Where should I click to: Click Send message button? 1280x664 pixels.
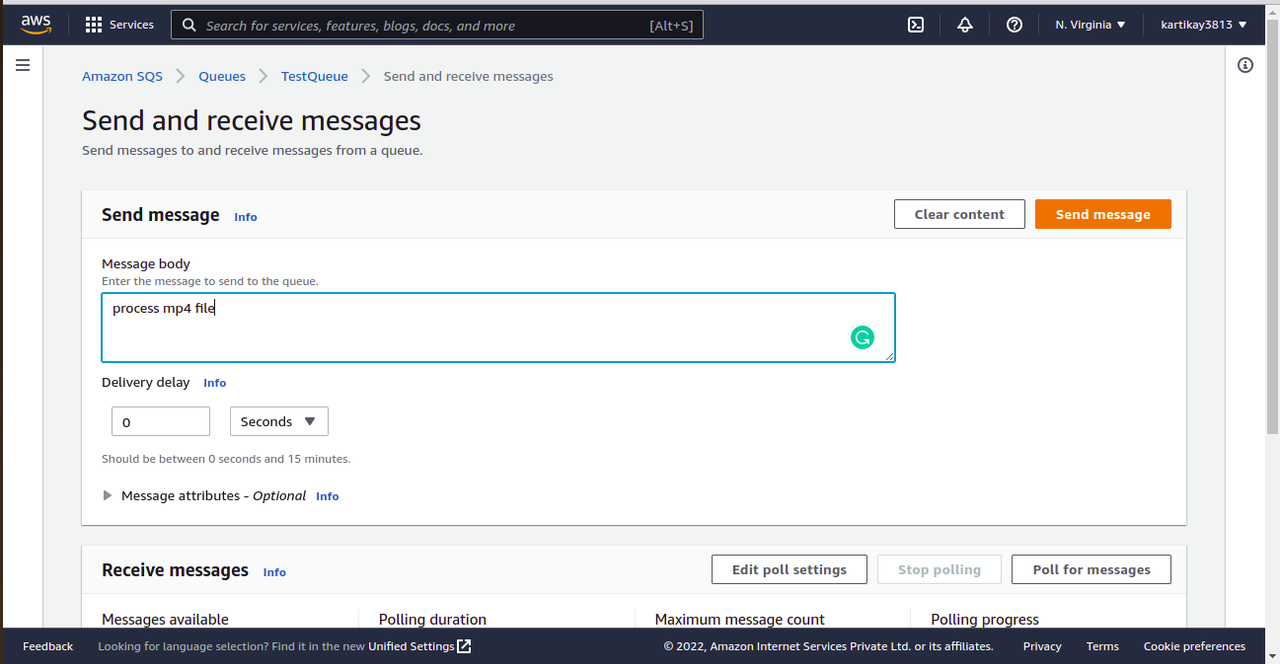click(1103, 214)
